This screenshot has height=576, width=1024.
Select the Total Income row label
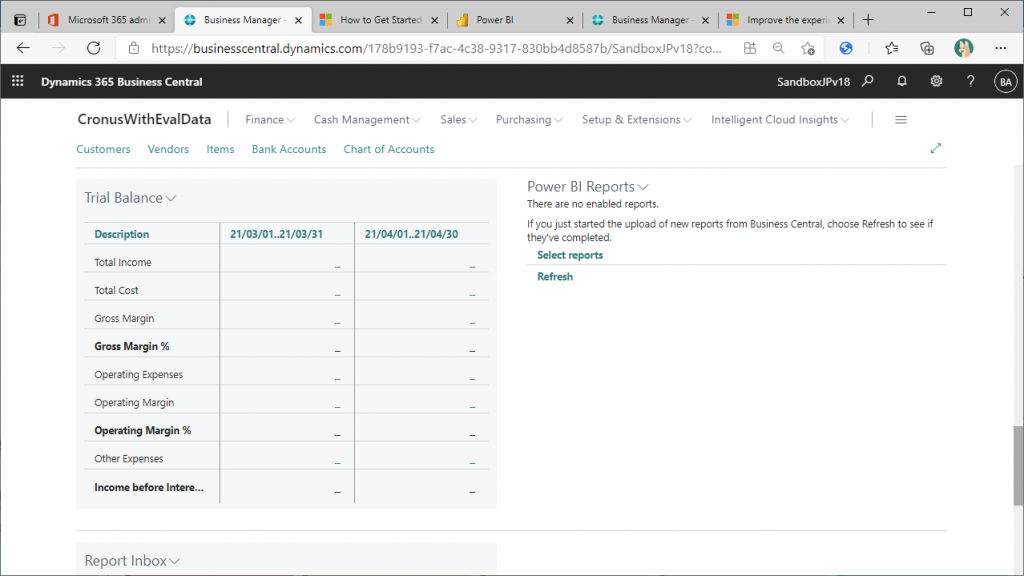click(123, 262)
